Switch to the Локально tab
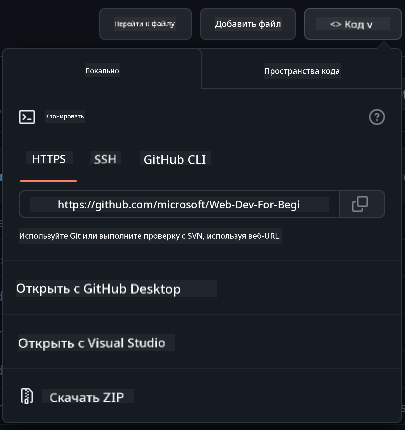Image resolution: width=405 pixels, height=430 pixels. (x=102, y=70)
